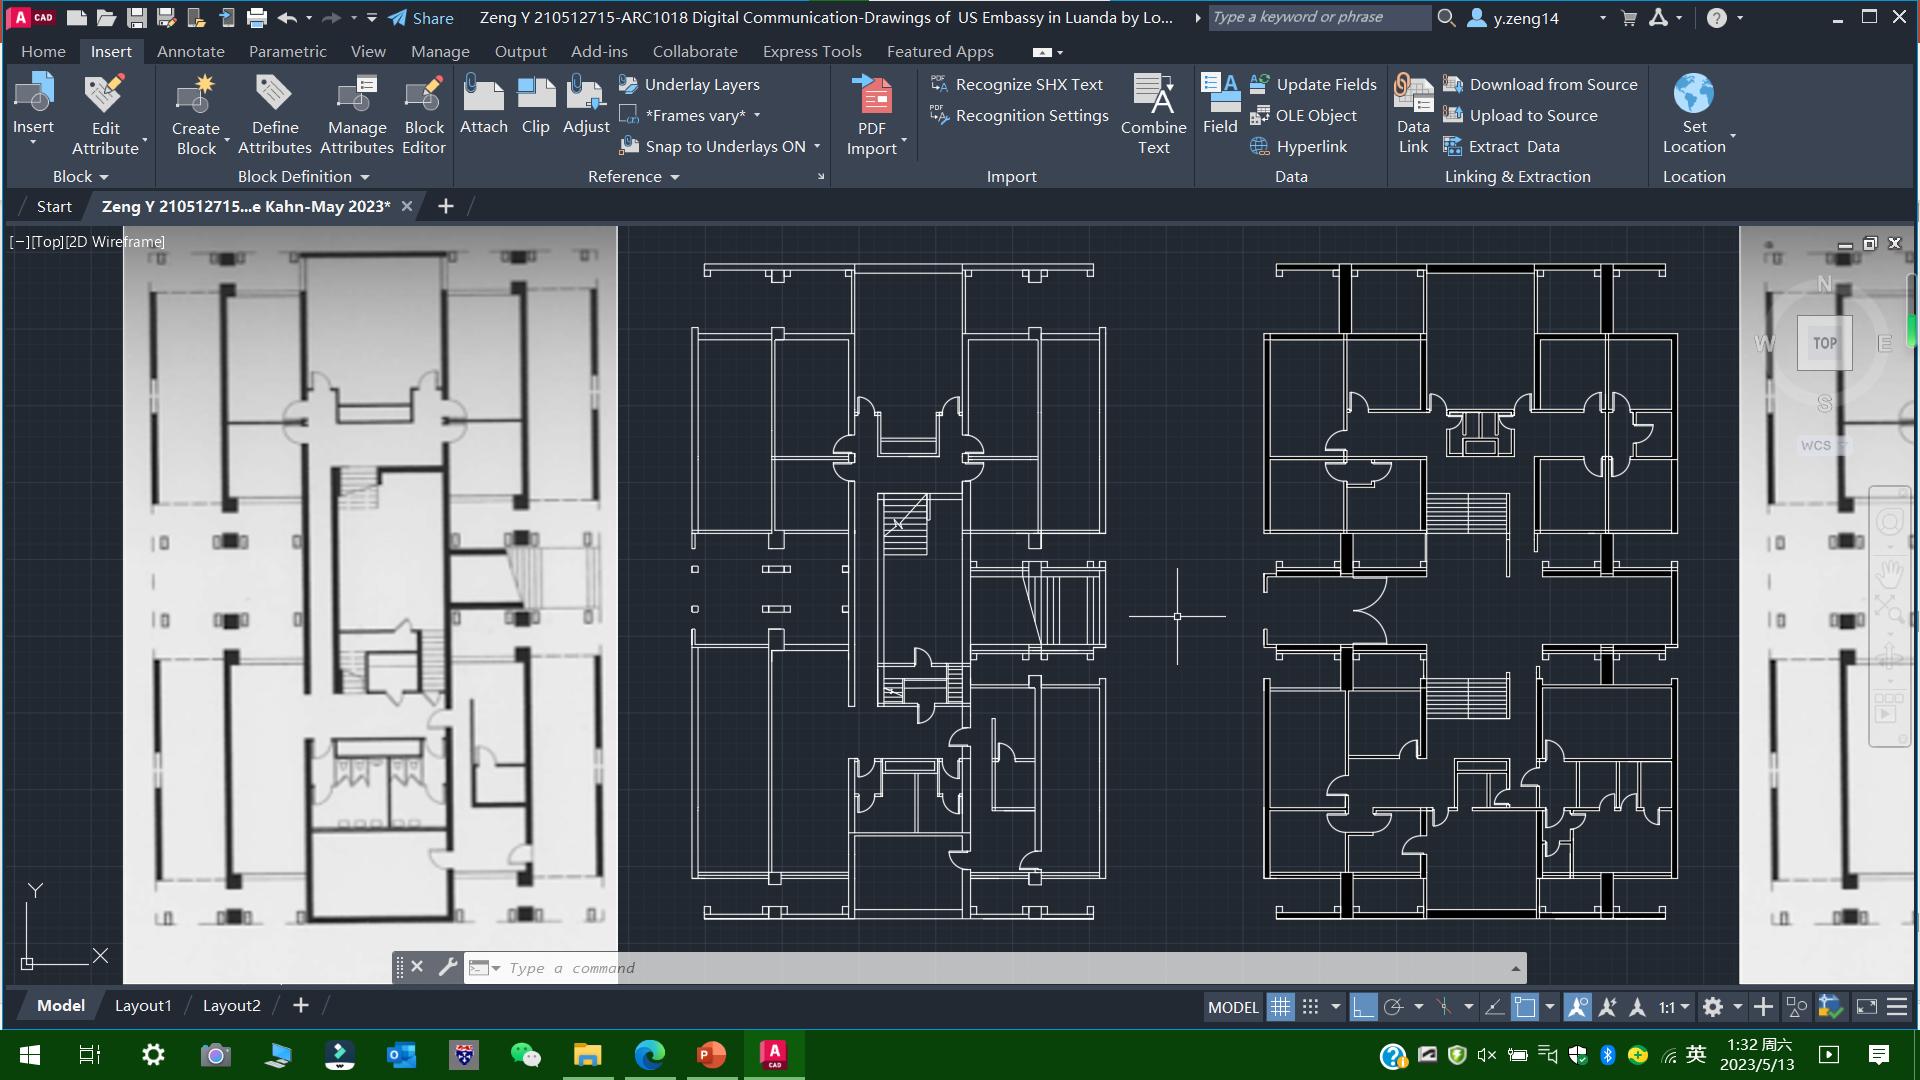1920x1080 pixels.
Task: Toggle Ortho mode in status bar
Action: tap(1363, 1007)
